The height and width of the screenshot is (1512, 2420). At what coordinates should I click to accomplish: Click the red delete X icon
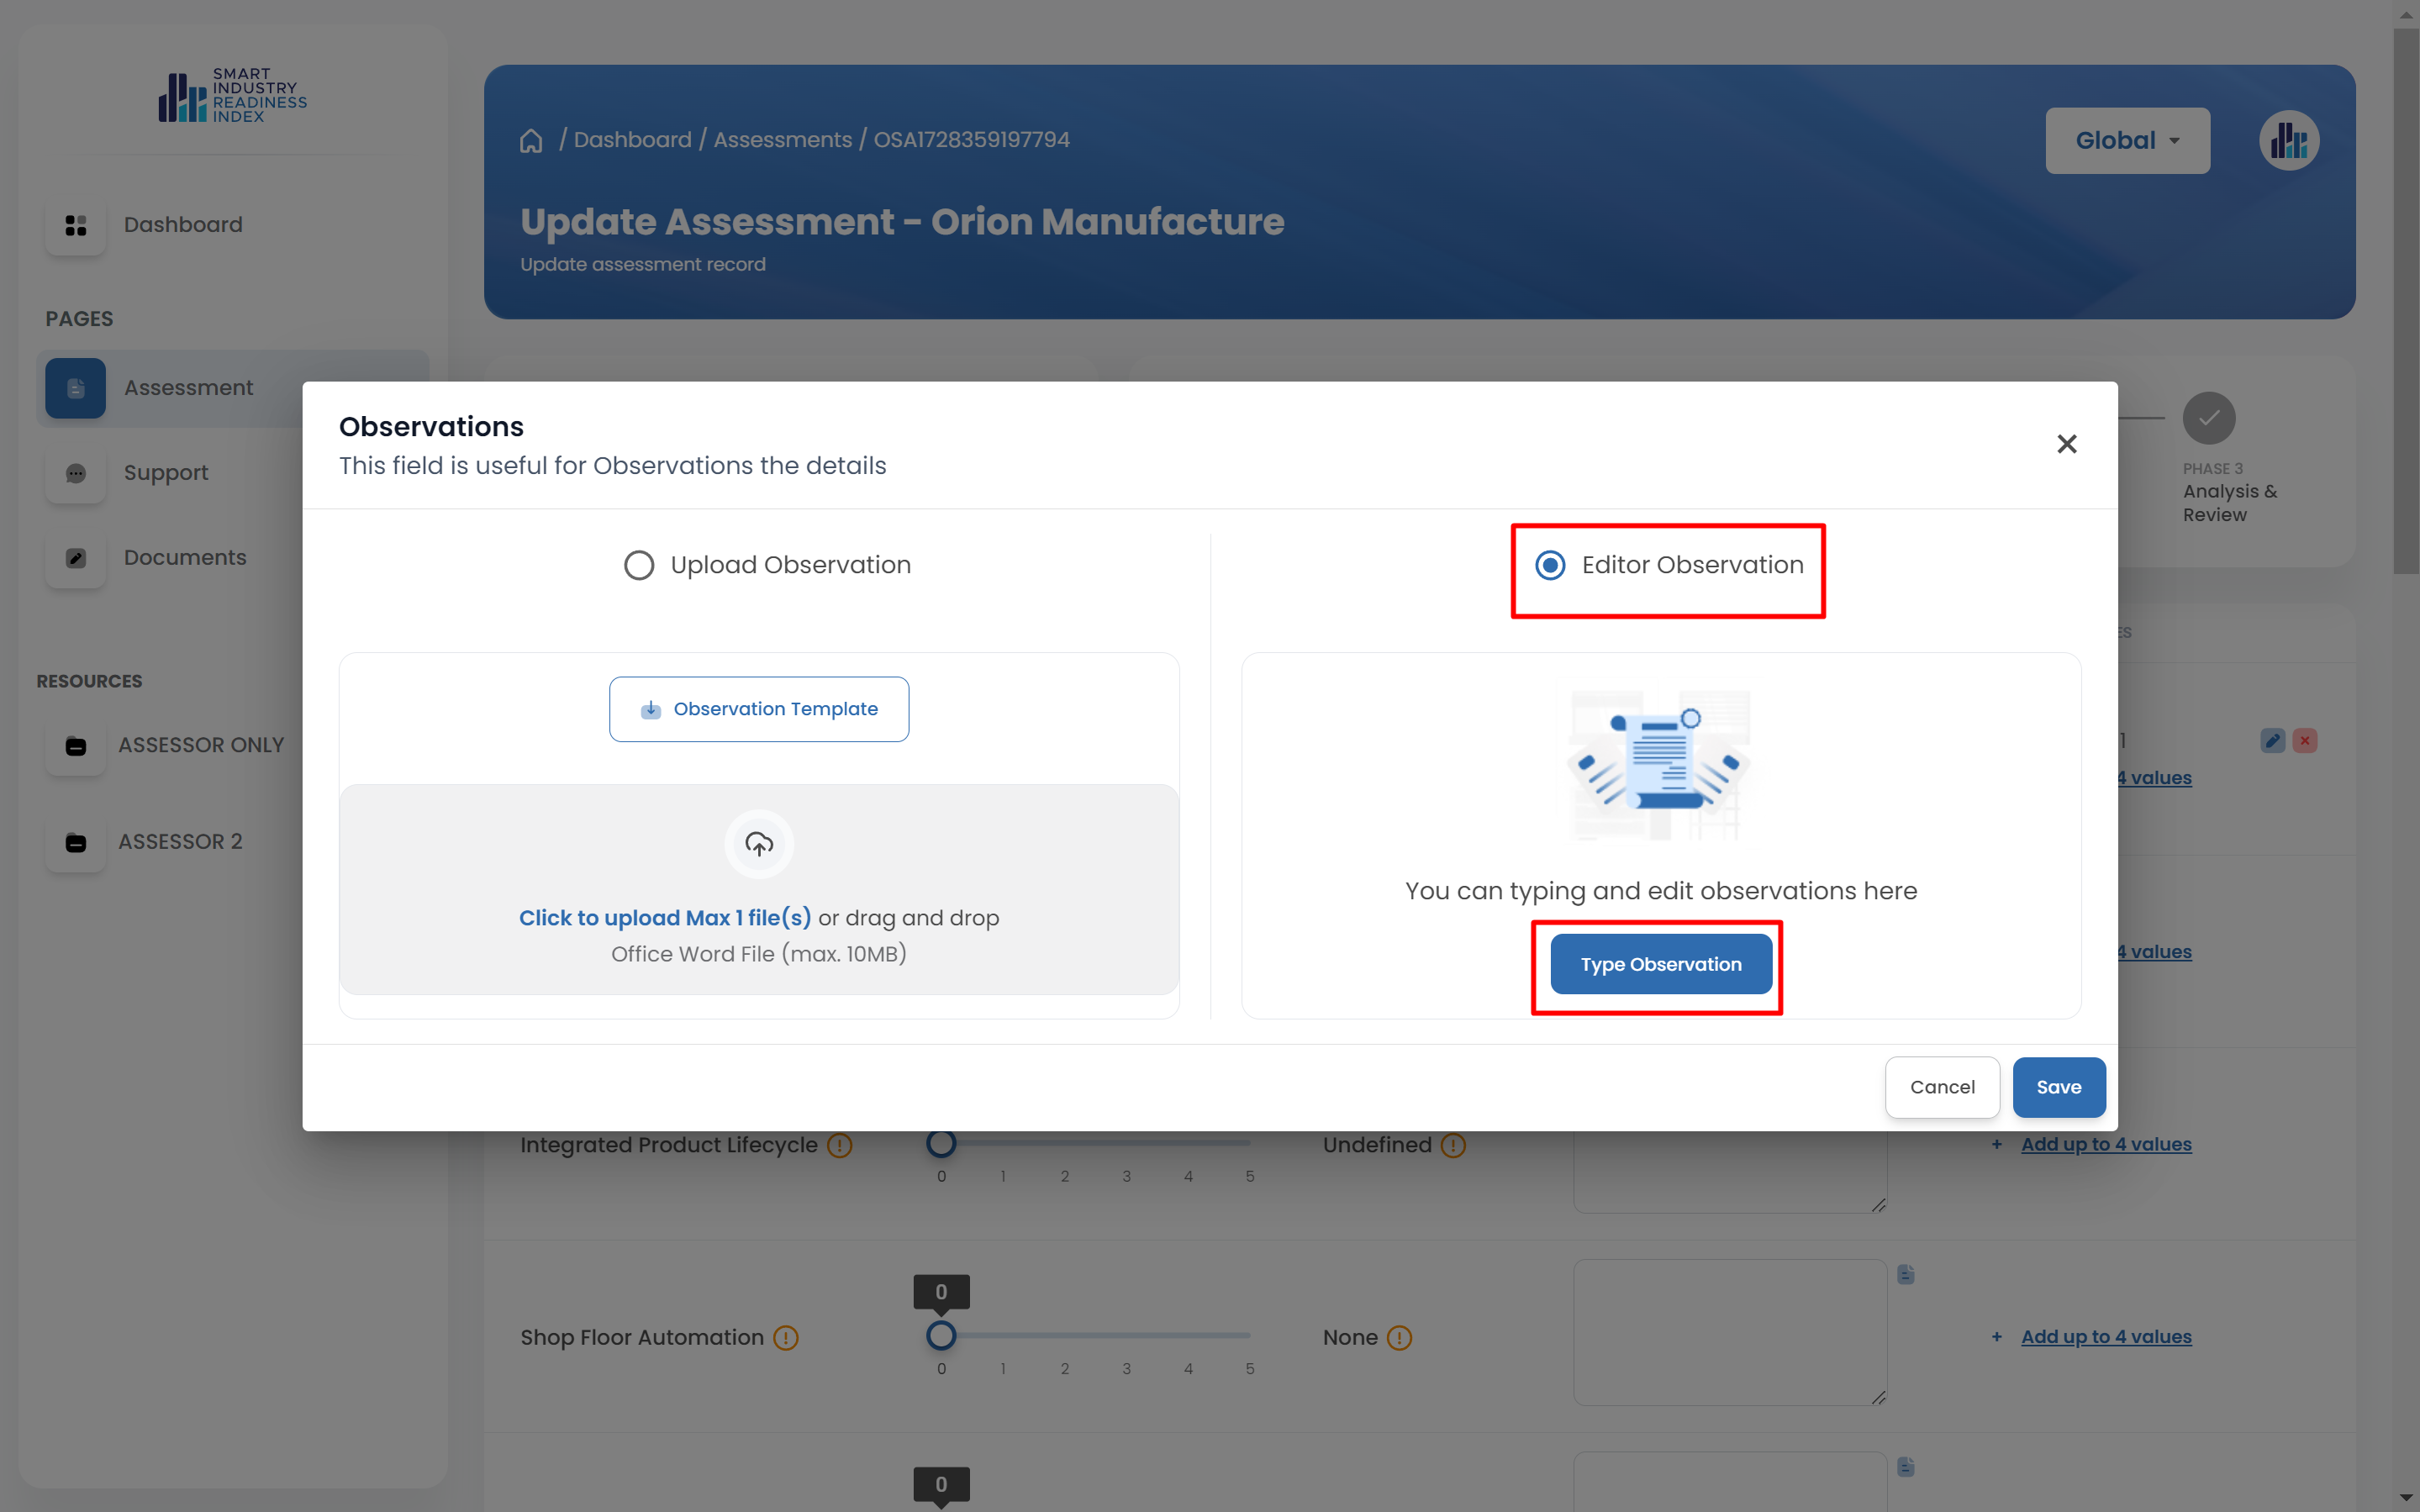2305,741
